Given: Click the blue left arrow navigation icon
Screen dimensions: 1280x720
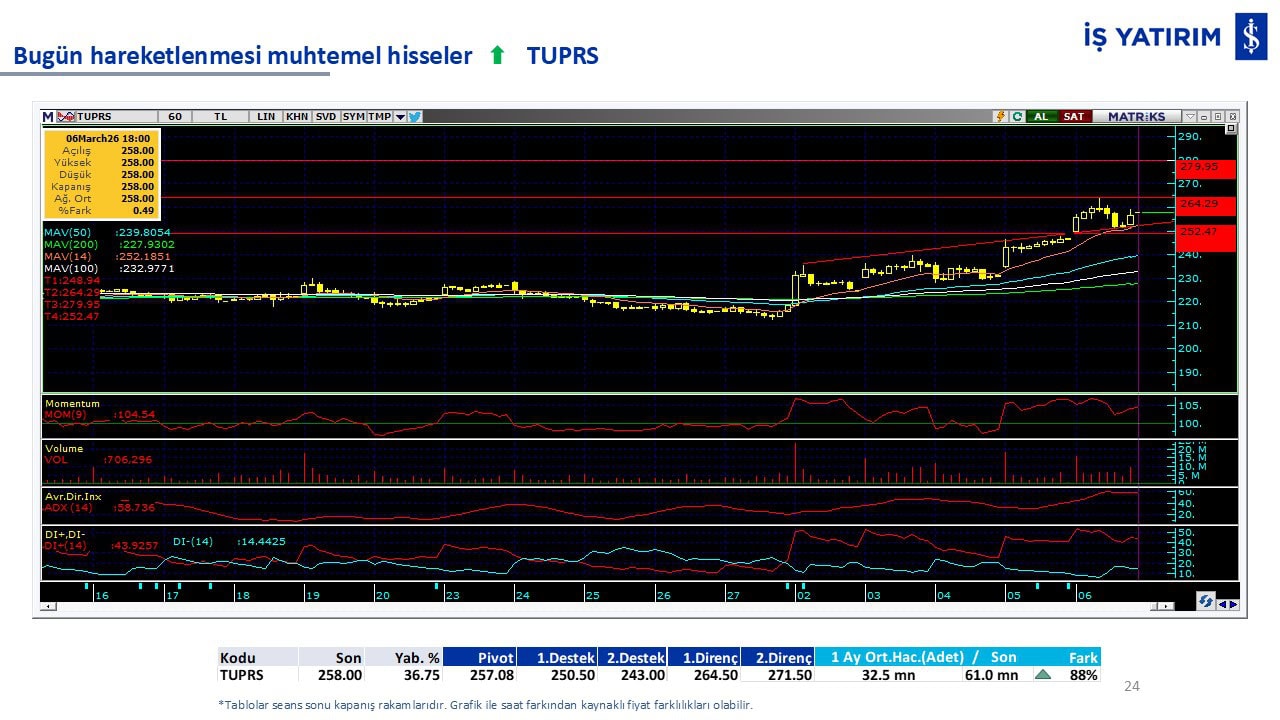Looking at the screenshot, I should click(x=1221, y=603).
